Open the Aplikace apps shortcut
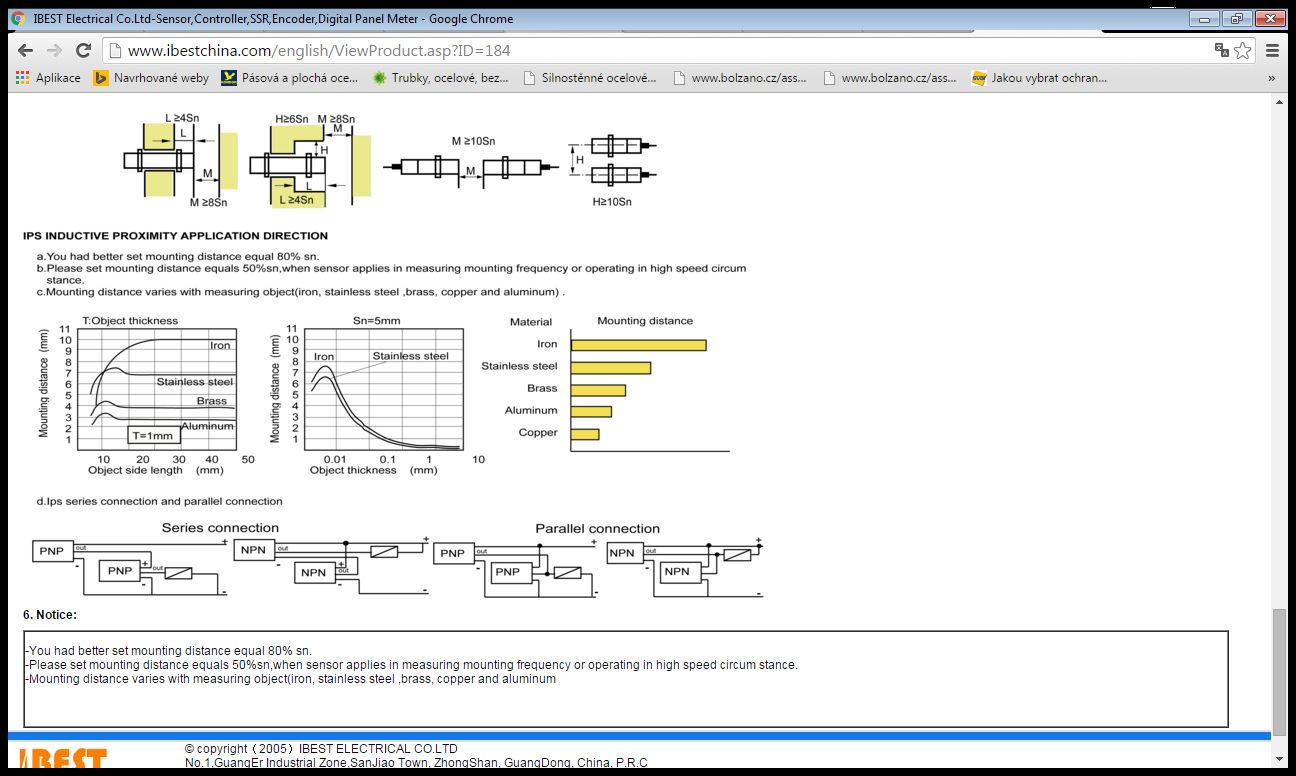This screenshot has width=1296, height=776. tap(48, 78)
